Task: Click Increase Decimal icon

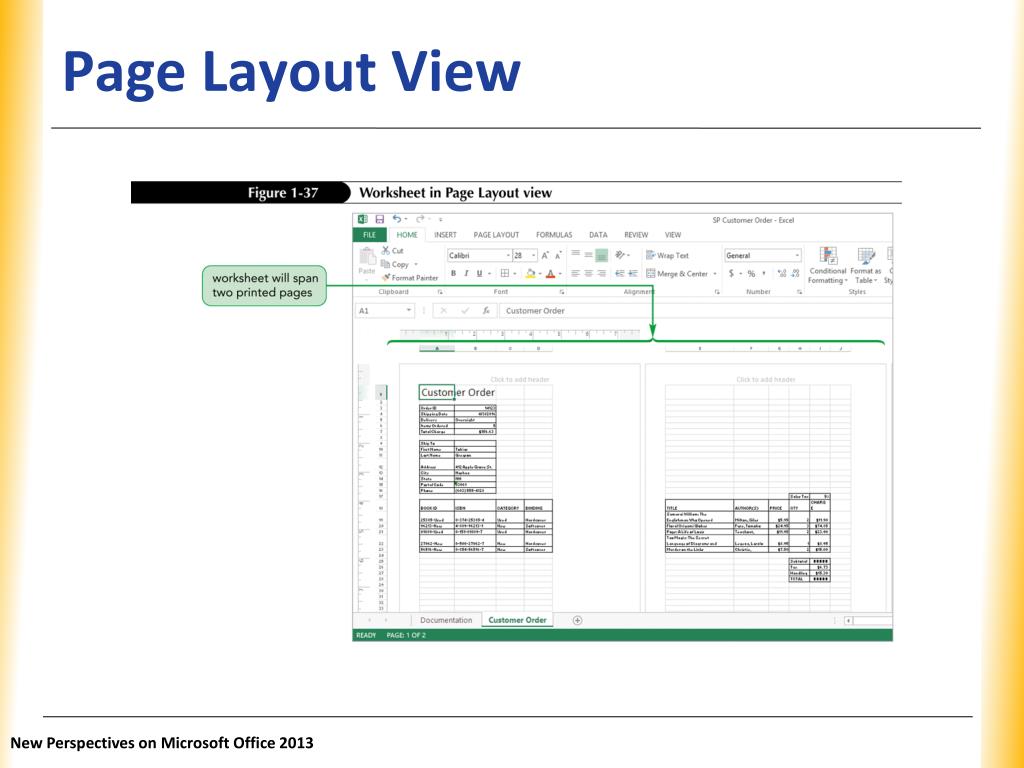Action: (782, 274)
